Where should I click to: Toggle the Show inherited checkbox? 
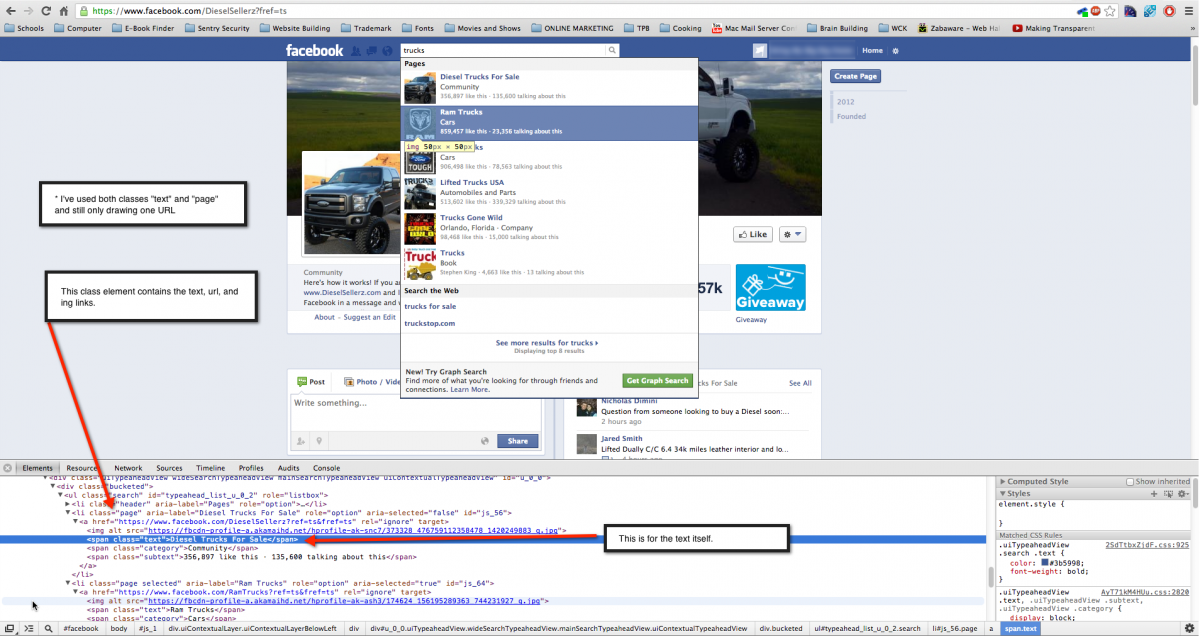pyautogui.click(x=1131, y=482)
